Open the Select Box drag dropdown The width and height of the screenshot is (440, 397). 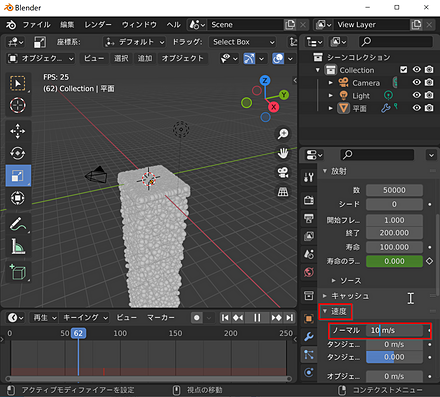(x=243, y=42)
